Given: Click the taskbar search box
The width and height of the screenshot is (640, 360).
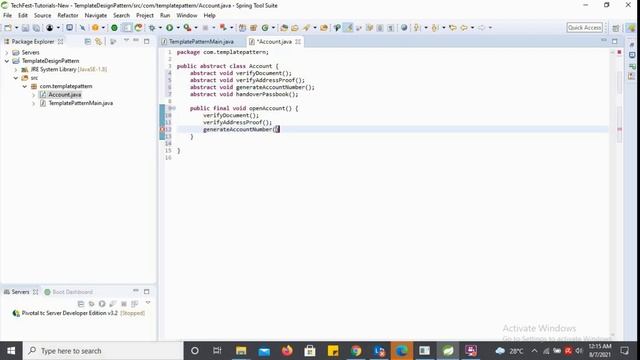Looking at the screenshot, I should (103, 351).
